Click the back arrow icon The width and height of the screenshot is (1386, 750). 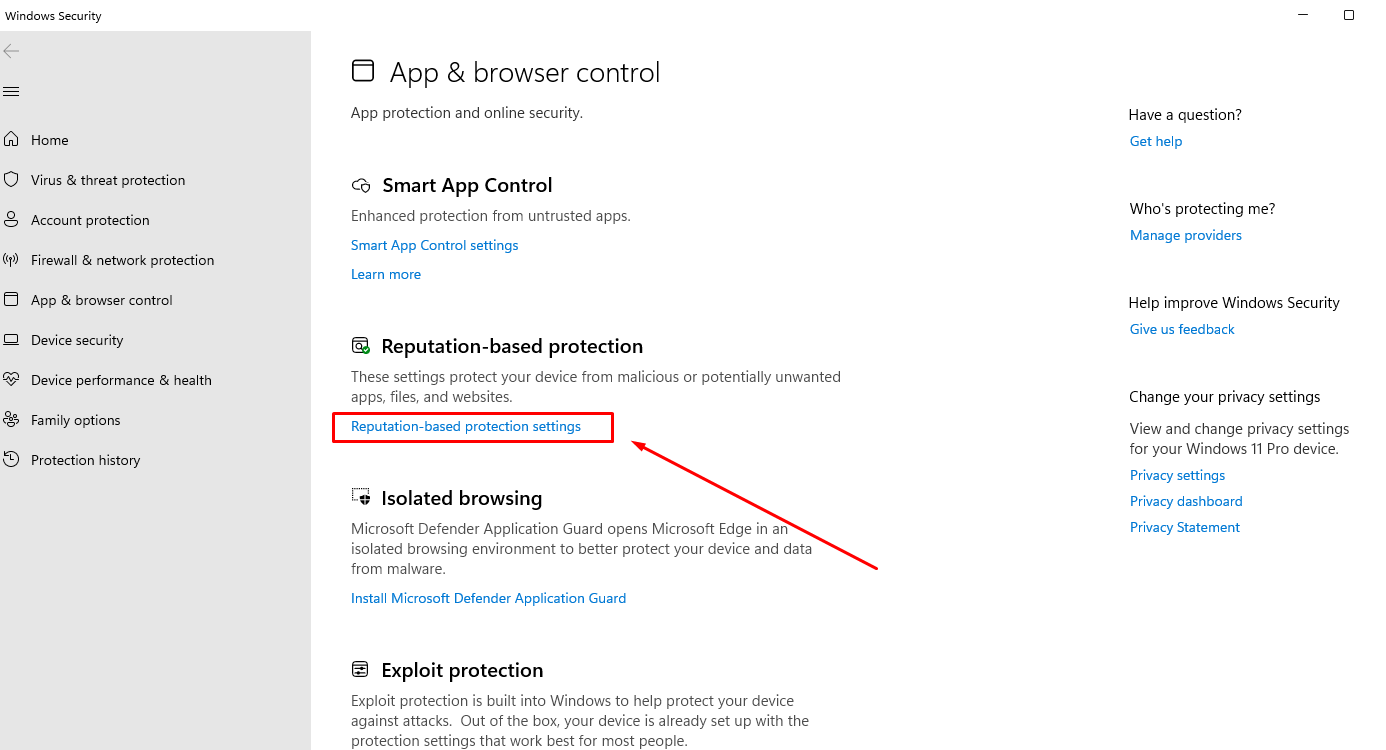click(x=11, y=51)
